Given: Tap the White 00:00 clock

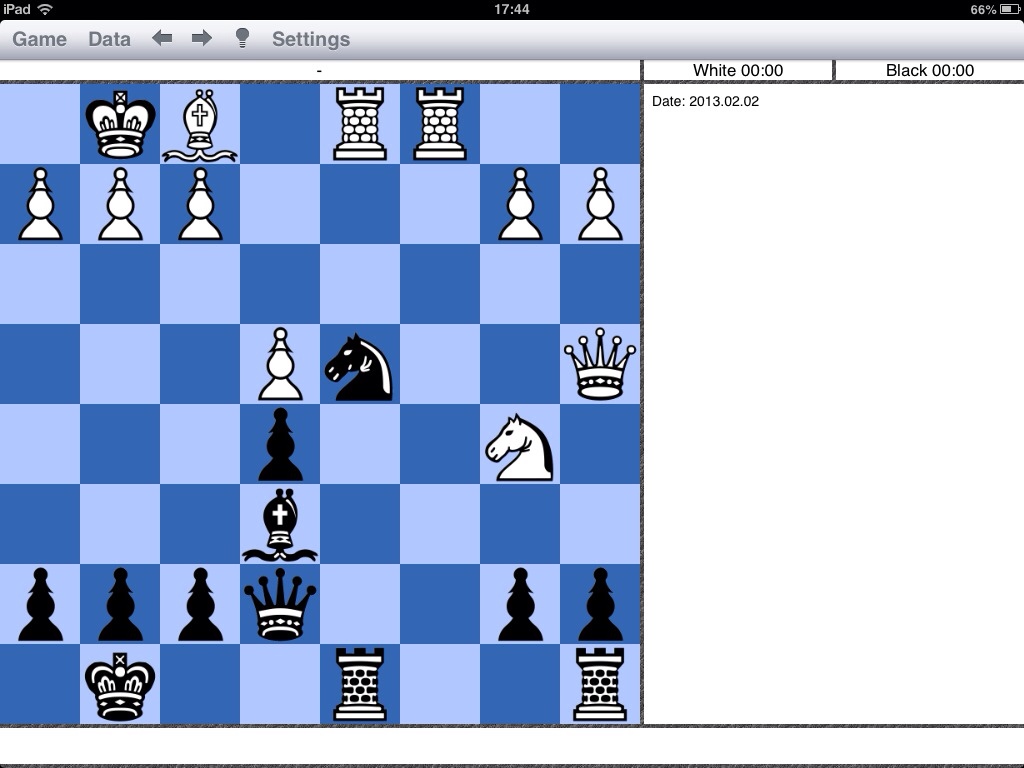Looking at the screenshot, I should pos(738,70).
